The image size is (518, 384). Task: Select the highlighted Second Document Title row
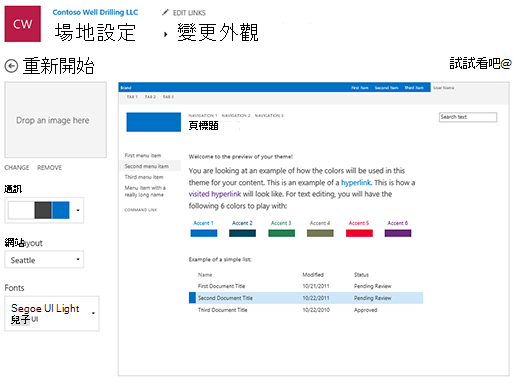[x=306, y=298]
